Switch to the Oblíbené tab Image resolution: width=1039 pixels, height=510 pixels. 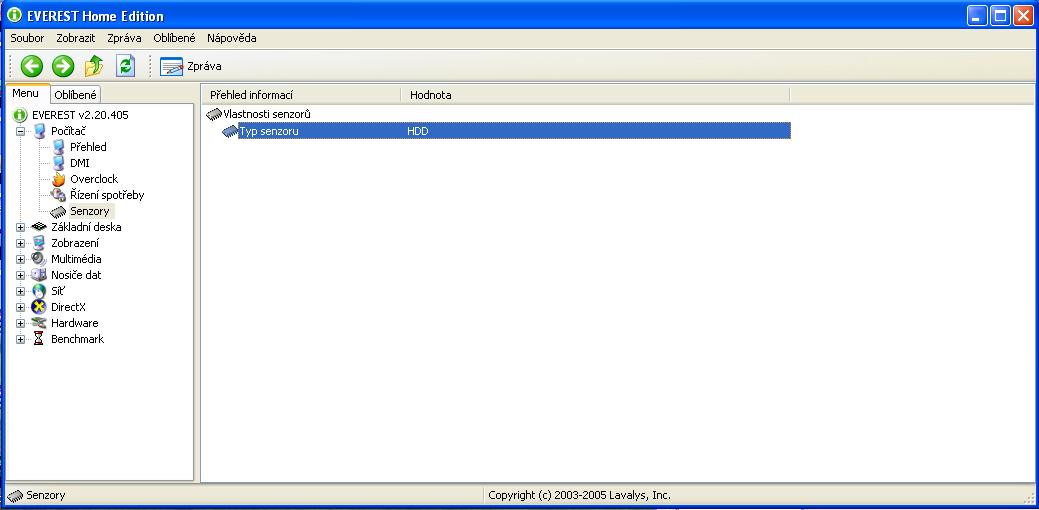tap(75, 95)
